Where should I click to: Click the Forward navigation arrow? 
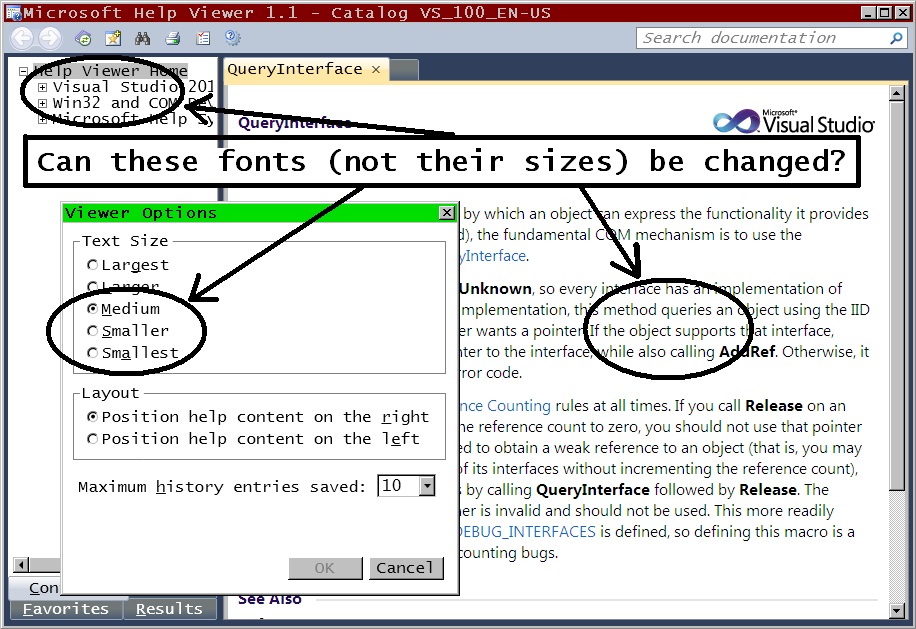click(49, 38)
